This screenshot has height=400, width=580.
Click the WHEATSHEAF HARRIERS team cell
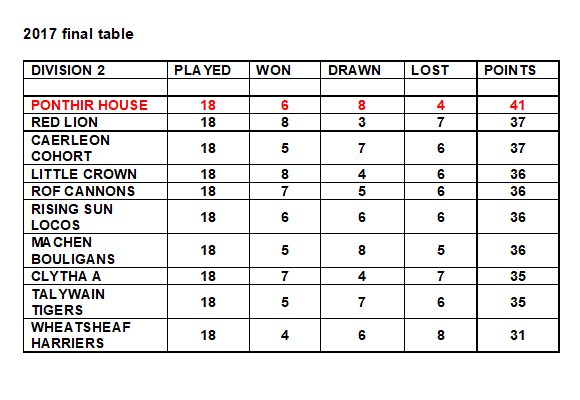pos(95,335)
